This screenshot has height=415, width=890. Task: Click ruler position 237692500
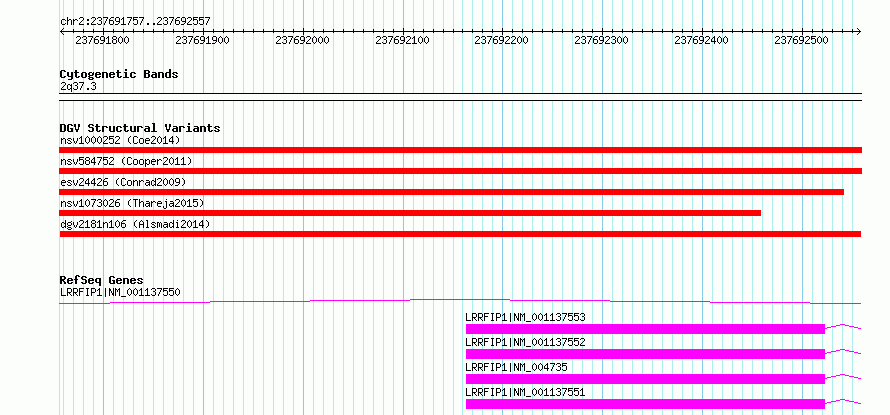click(801, 40)
